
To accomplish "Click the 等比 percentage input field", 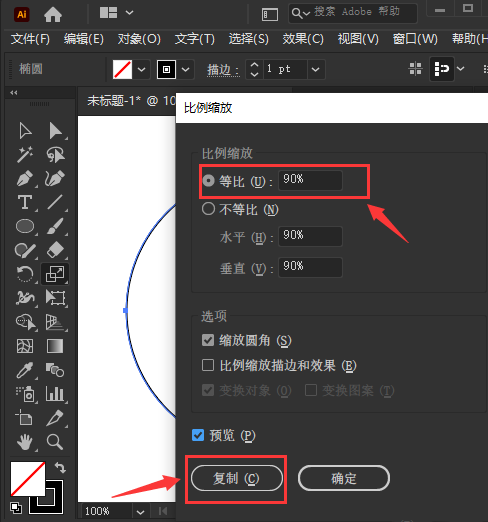I will (x=310, y=180).
